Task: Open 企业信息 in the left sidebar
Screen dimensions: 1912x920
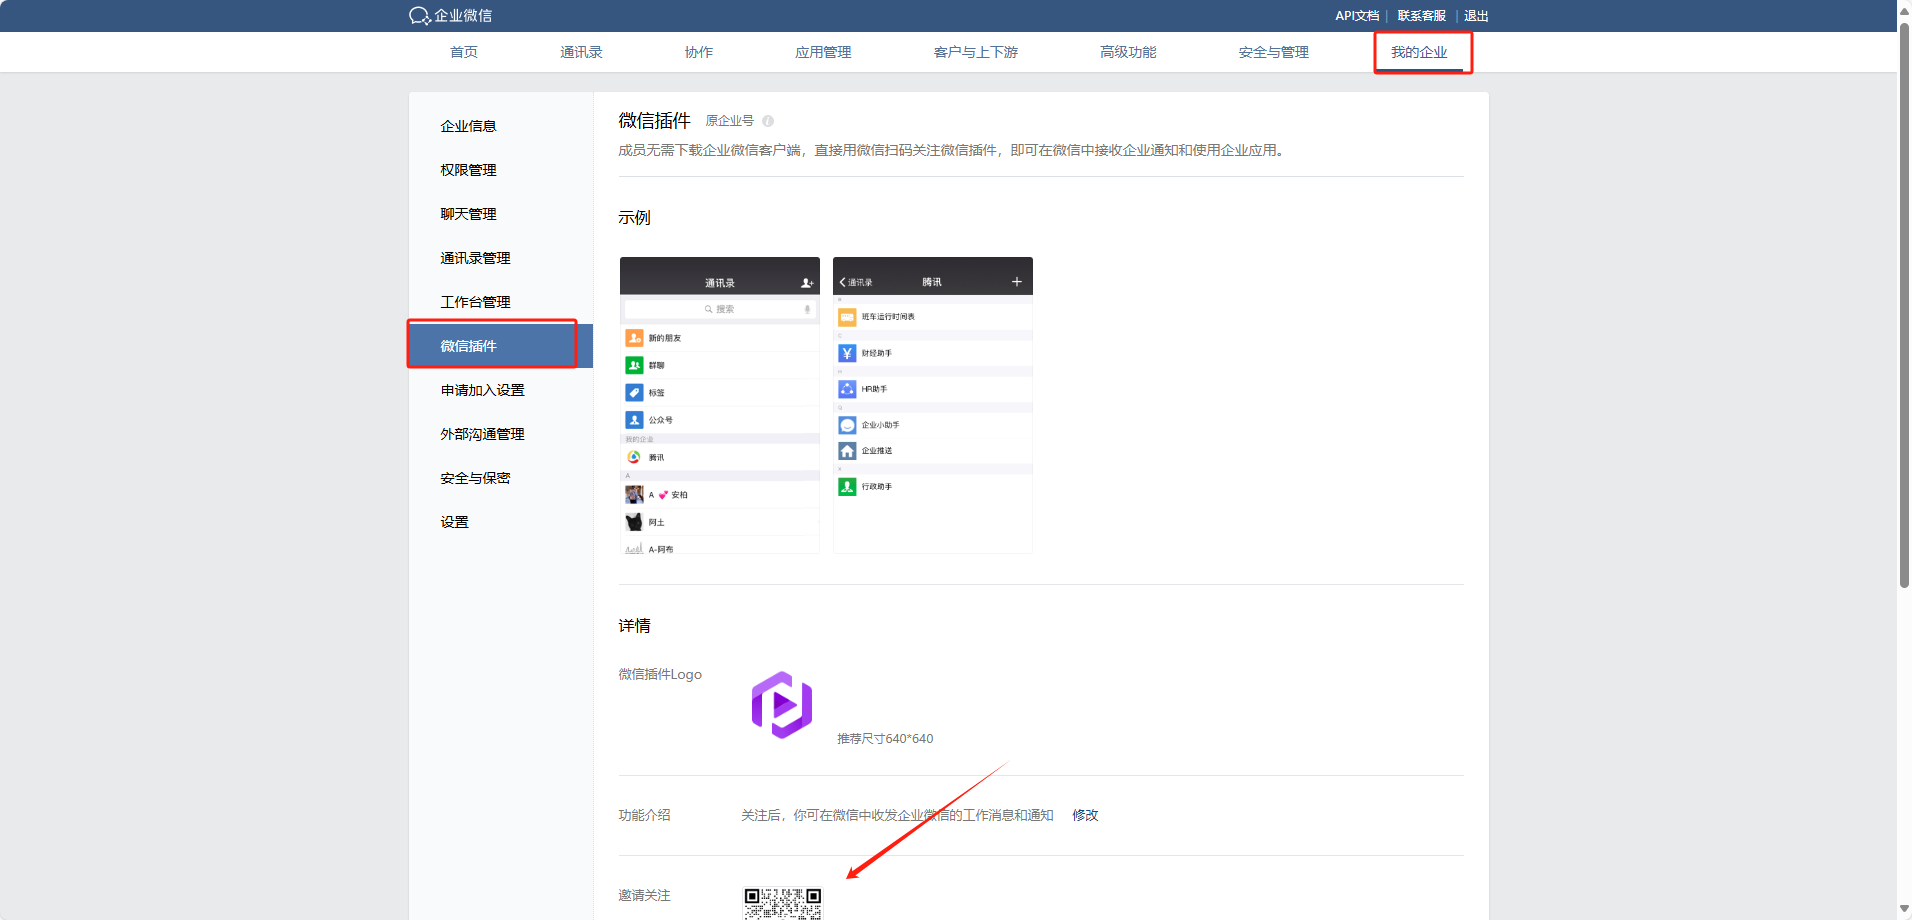Action: (x=468, y=126)
